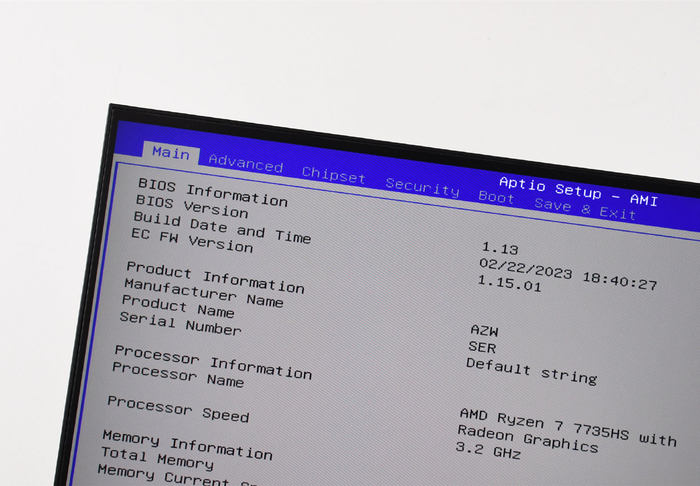This screenshot has width=700, height=486.
Task: Open the Advanced tab
Action: [x=246, y=163]
